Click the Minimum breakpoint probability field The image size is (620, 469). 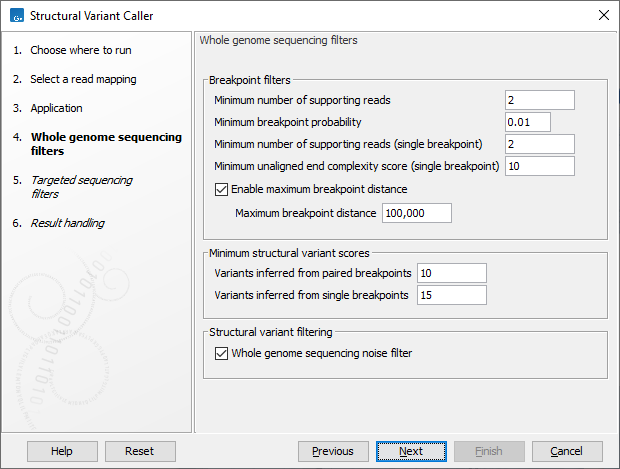[539, 122]
